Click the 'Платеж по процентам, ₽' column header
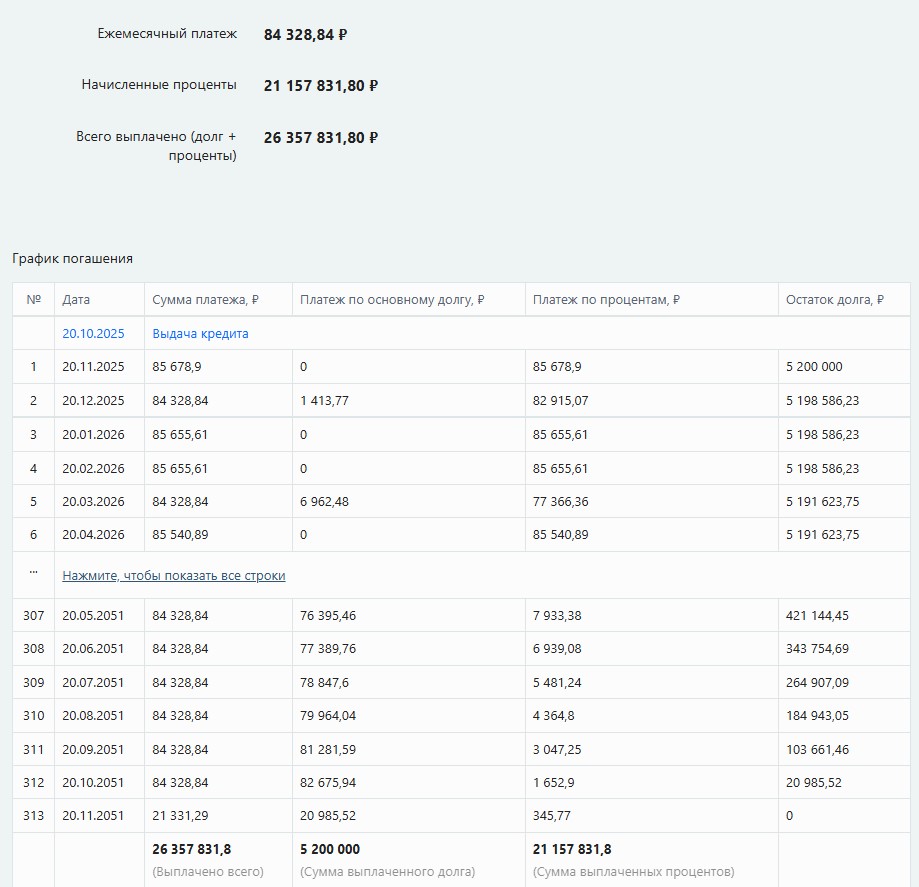This screenshot has height=887, width=919. coord(606,300)
